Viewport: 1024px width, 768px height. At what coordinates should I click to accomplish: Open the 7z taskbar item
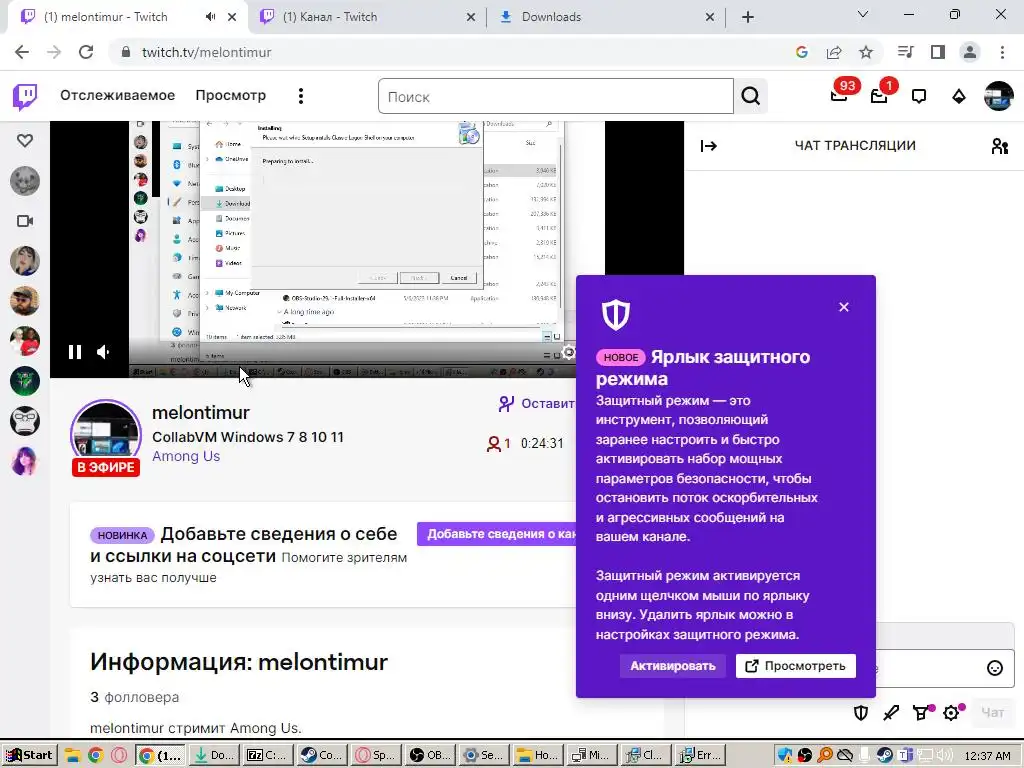click(x=266, y=755)
